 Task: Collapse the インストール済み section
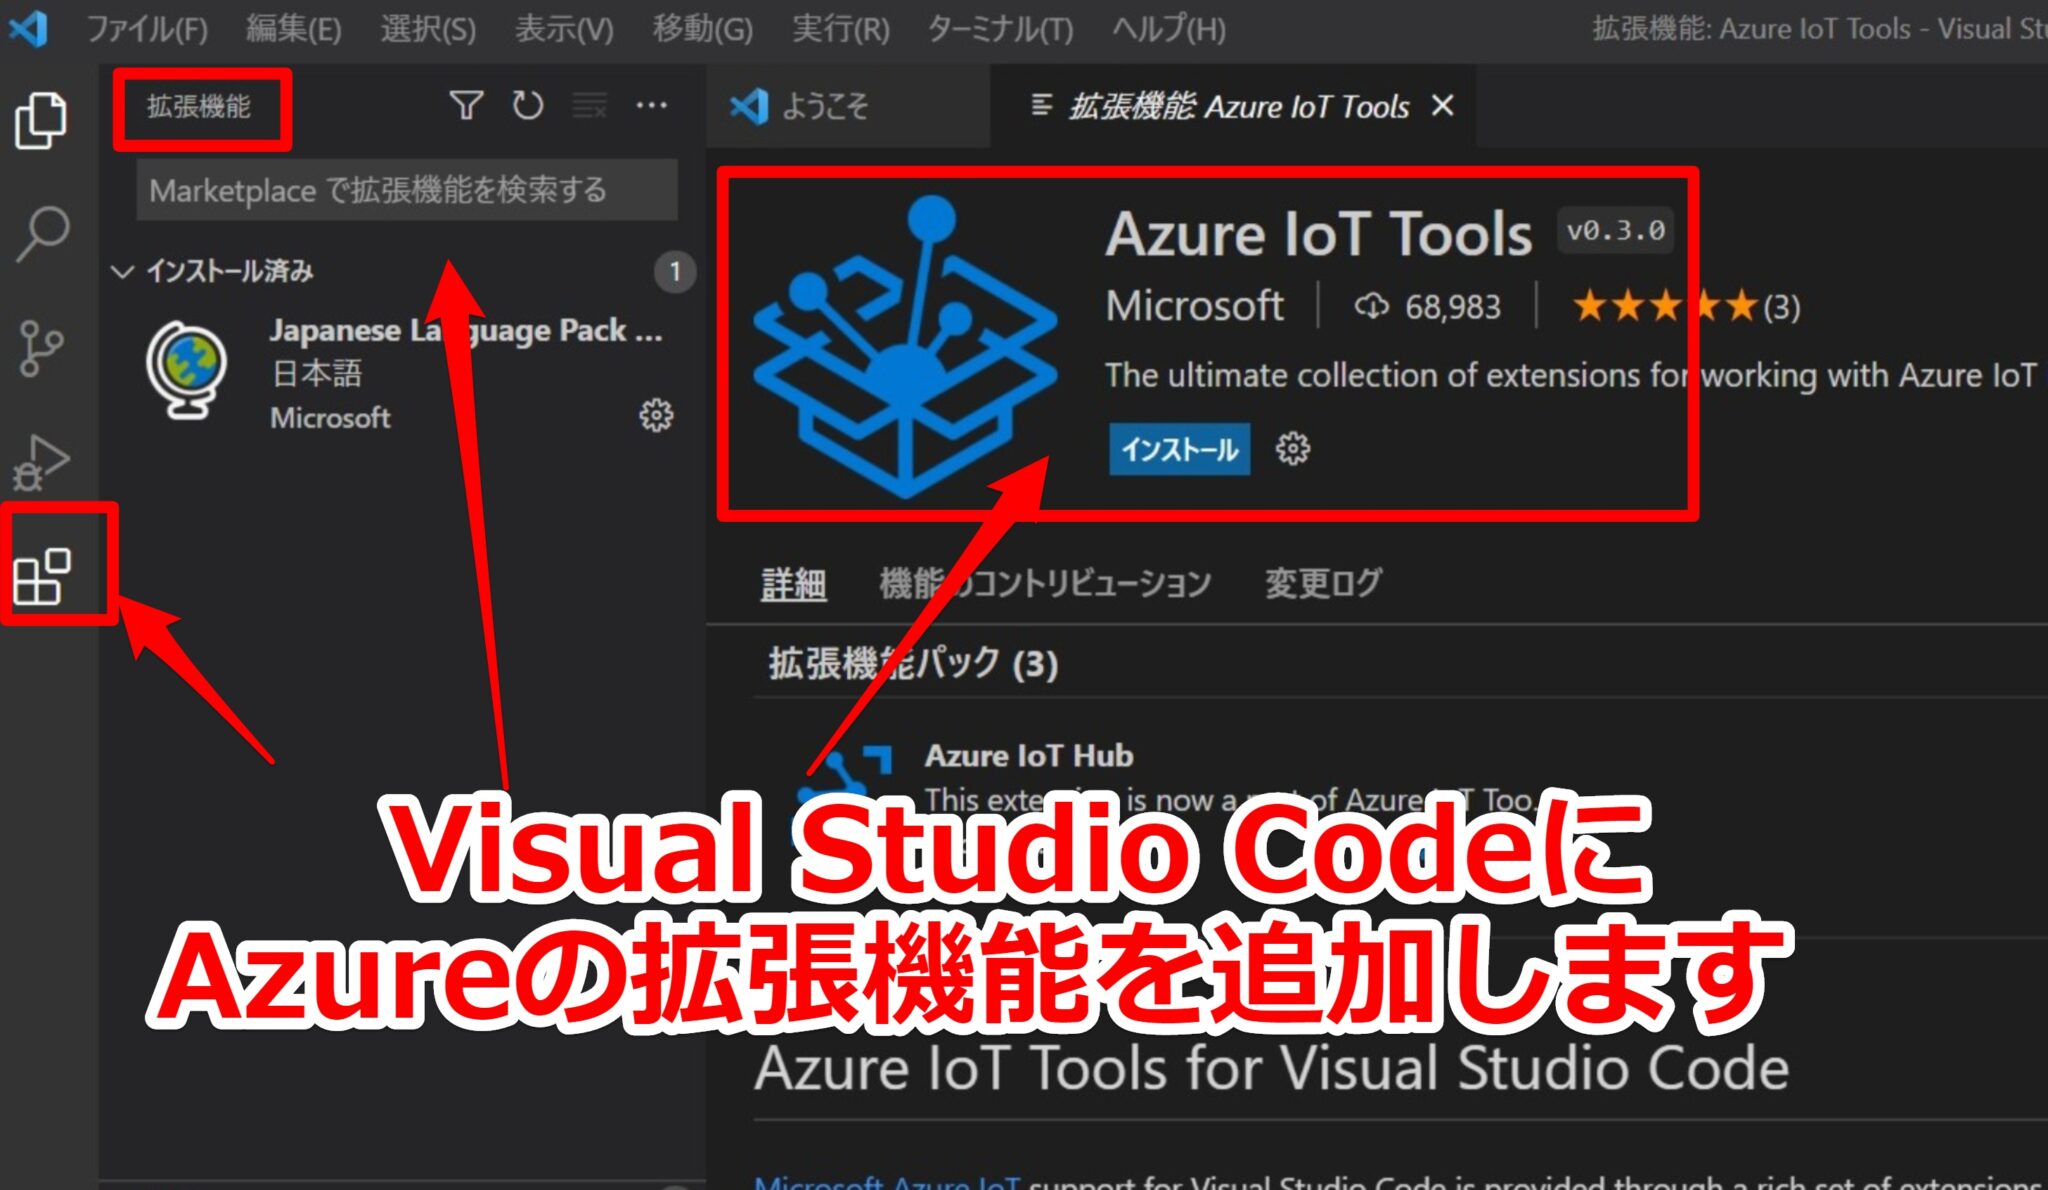pos(123,270)
